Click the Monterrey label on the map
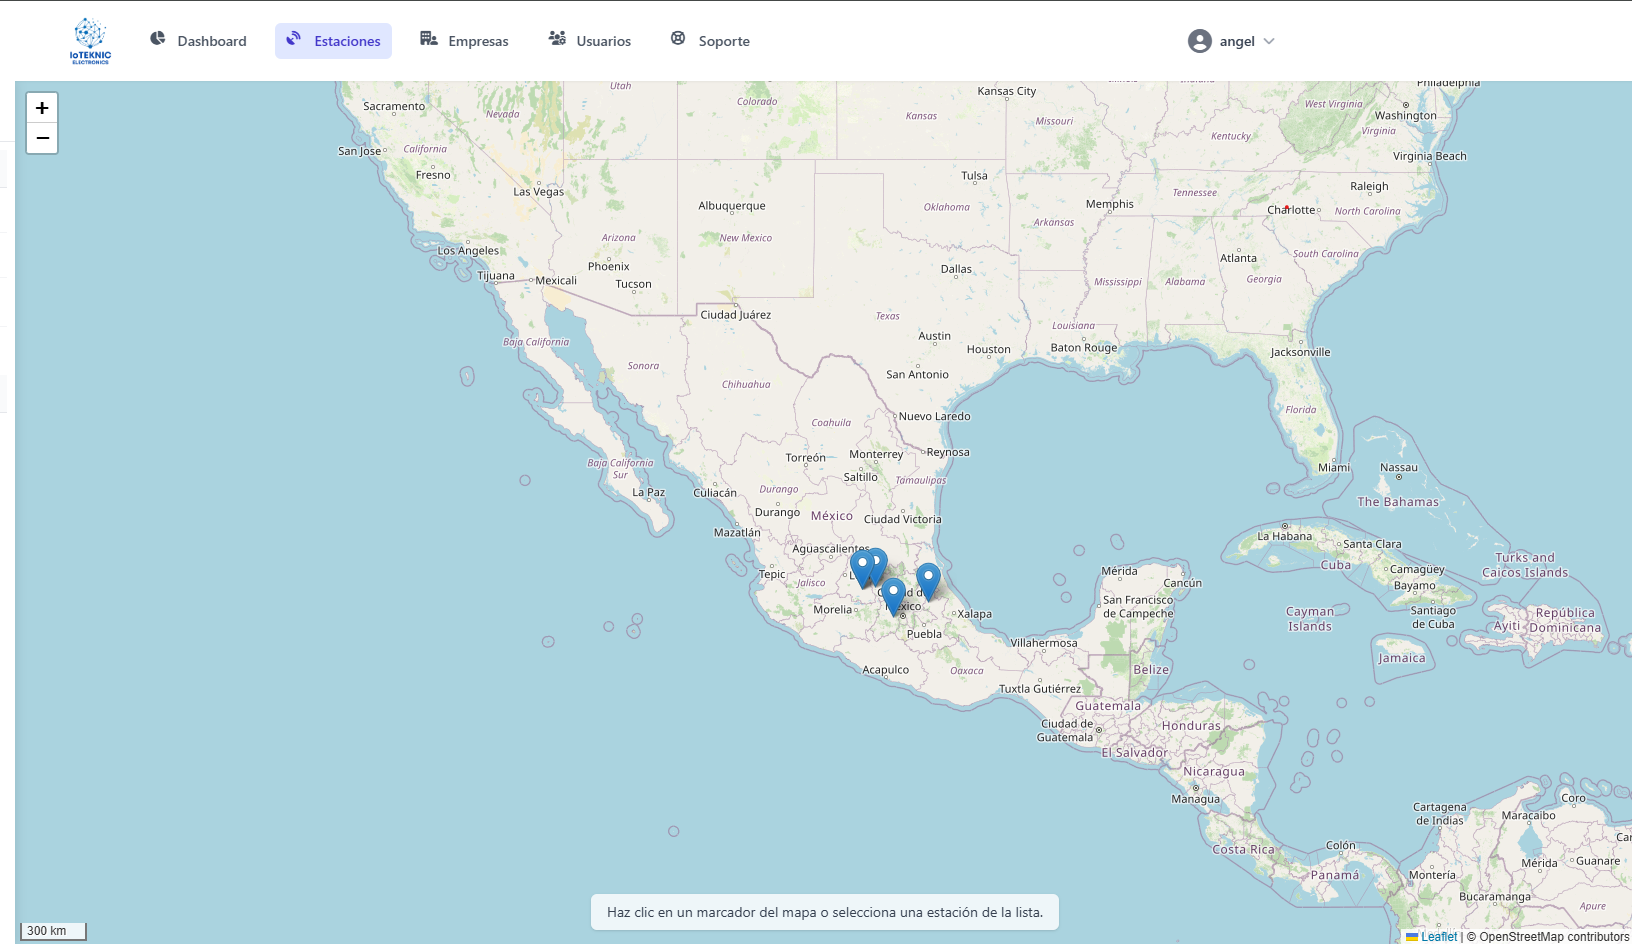Viewport: 1632px width, 944px height. pos(876,454)
